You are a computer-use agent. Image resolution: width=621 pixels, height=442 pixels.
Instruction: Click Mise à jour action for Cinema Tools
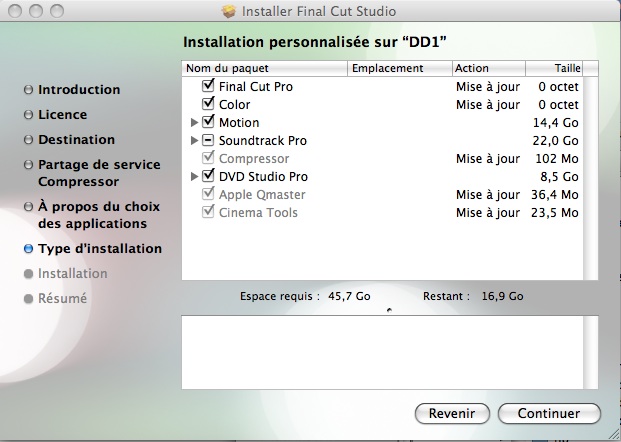coord(488,213)
